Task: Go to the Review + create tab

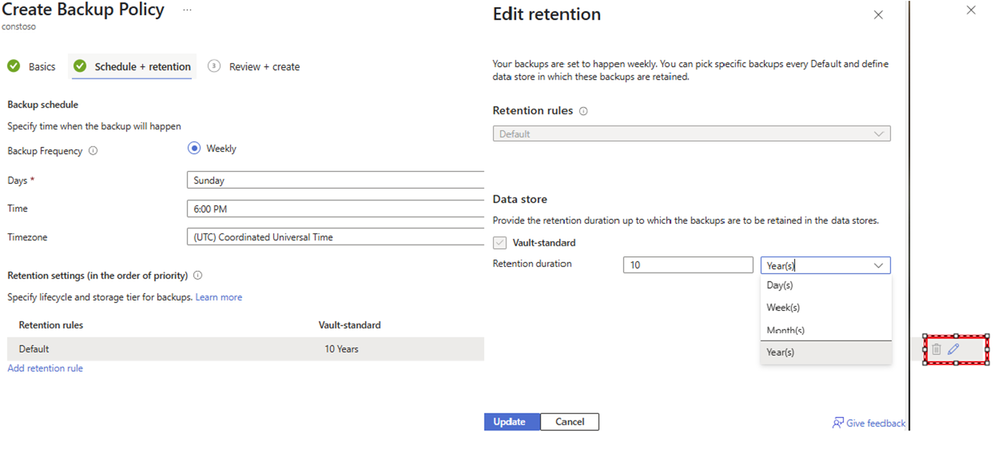Action: [x=263, y=67]
